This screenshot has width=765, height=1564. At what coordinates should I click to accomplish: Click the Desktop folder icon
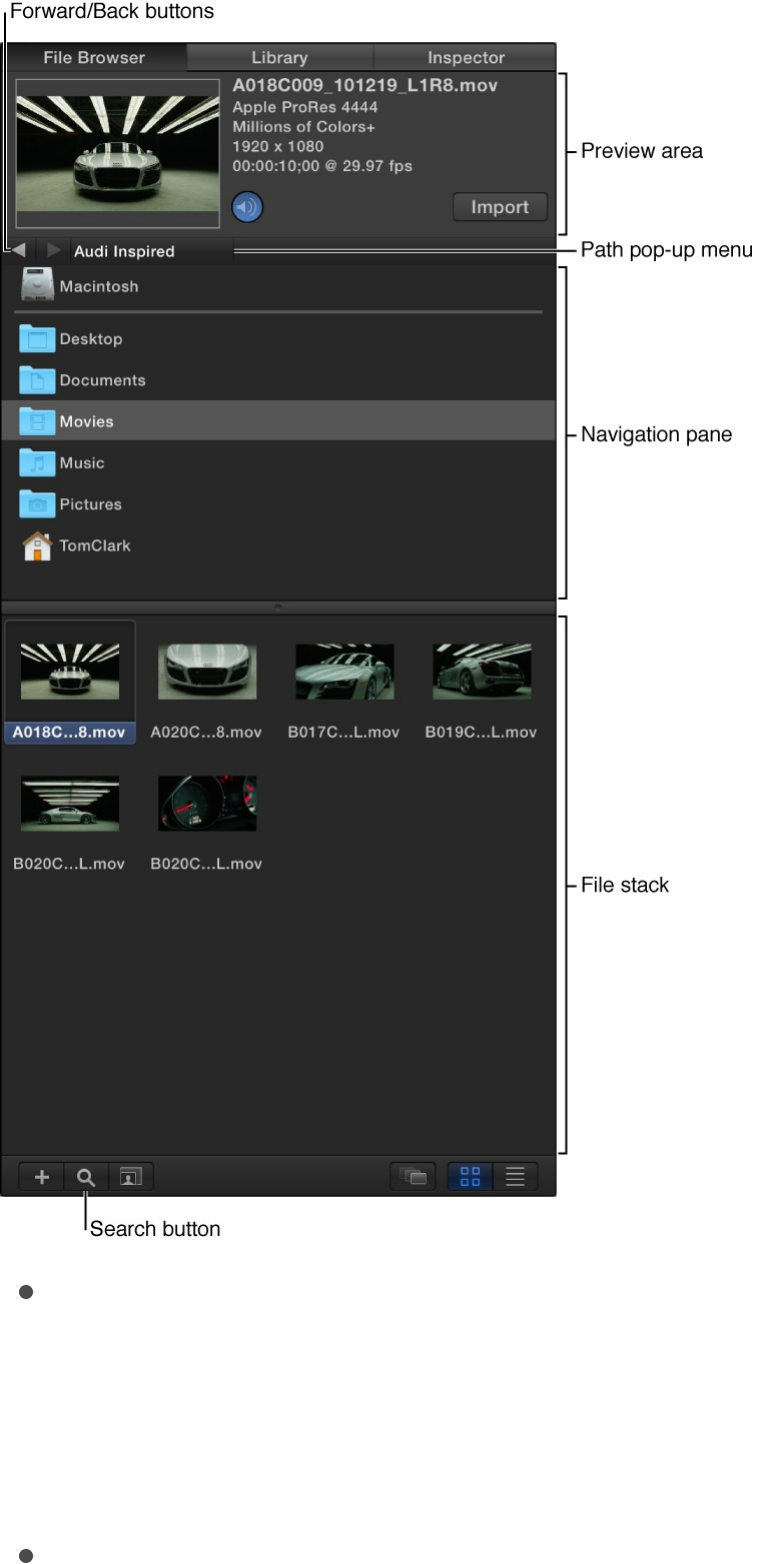coord(37,339)
